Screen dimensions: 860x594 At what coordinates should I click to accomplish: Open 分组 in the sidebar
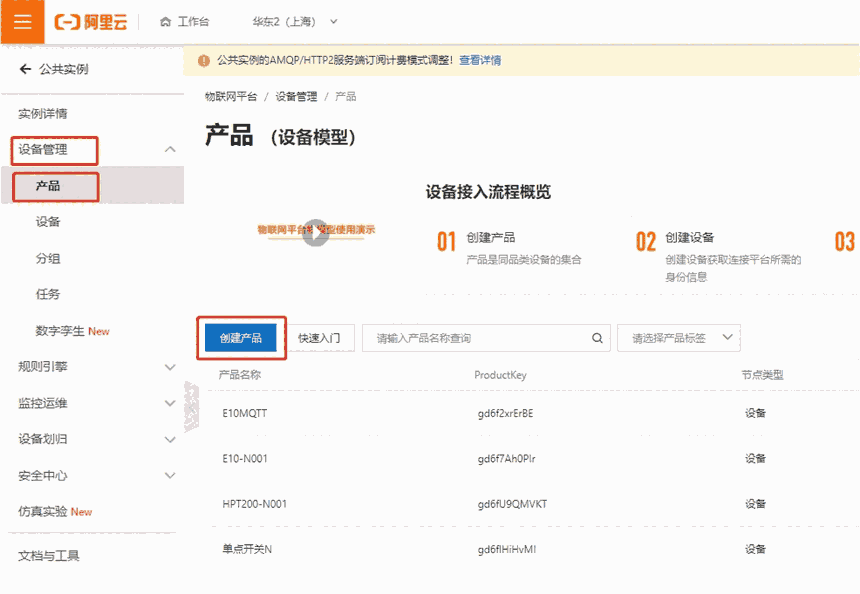point(48,259)
